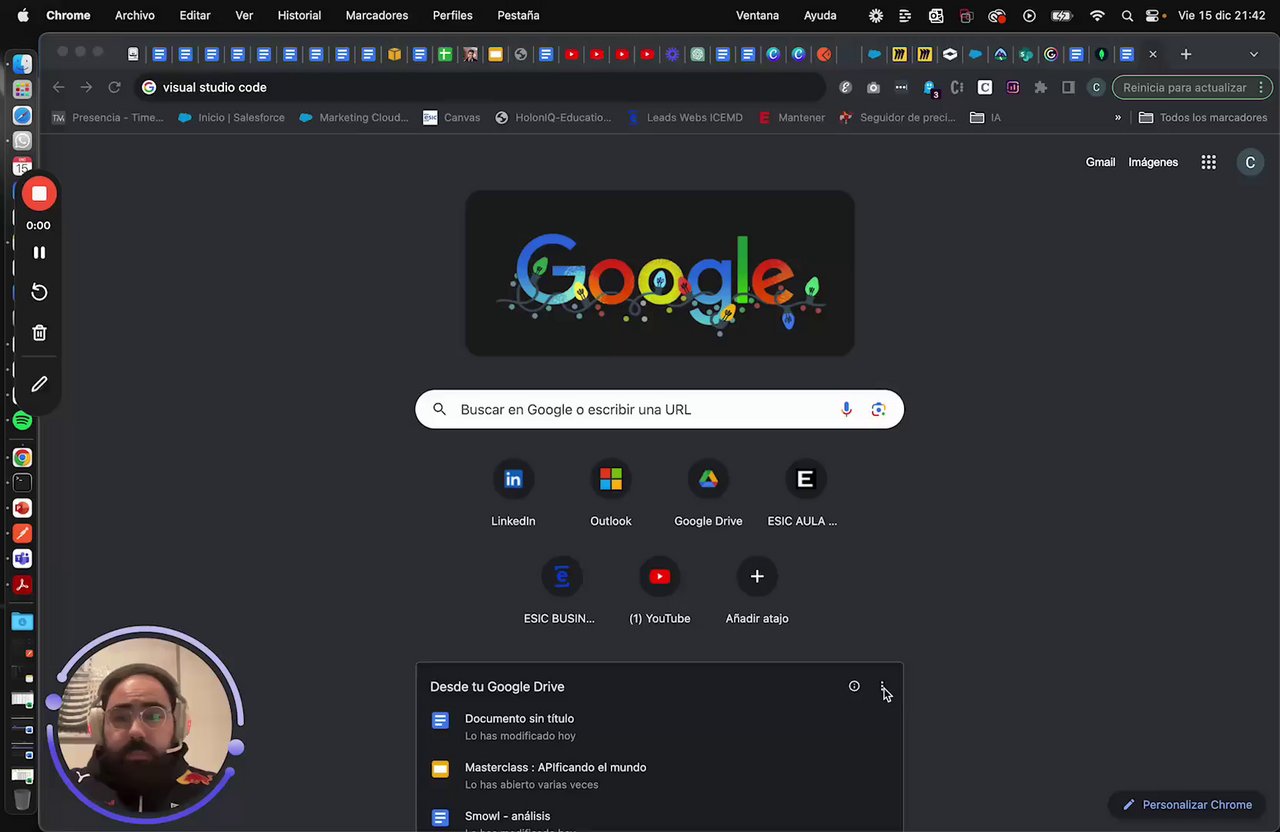The width and height of the screenshot is (1280, 832).
Task: Open a new tab with the plus button
Action: 1186,54
